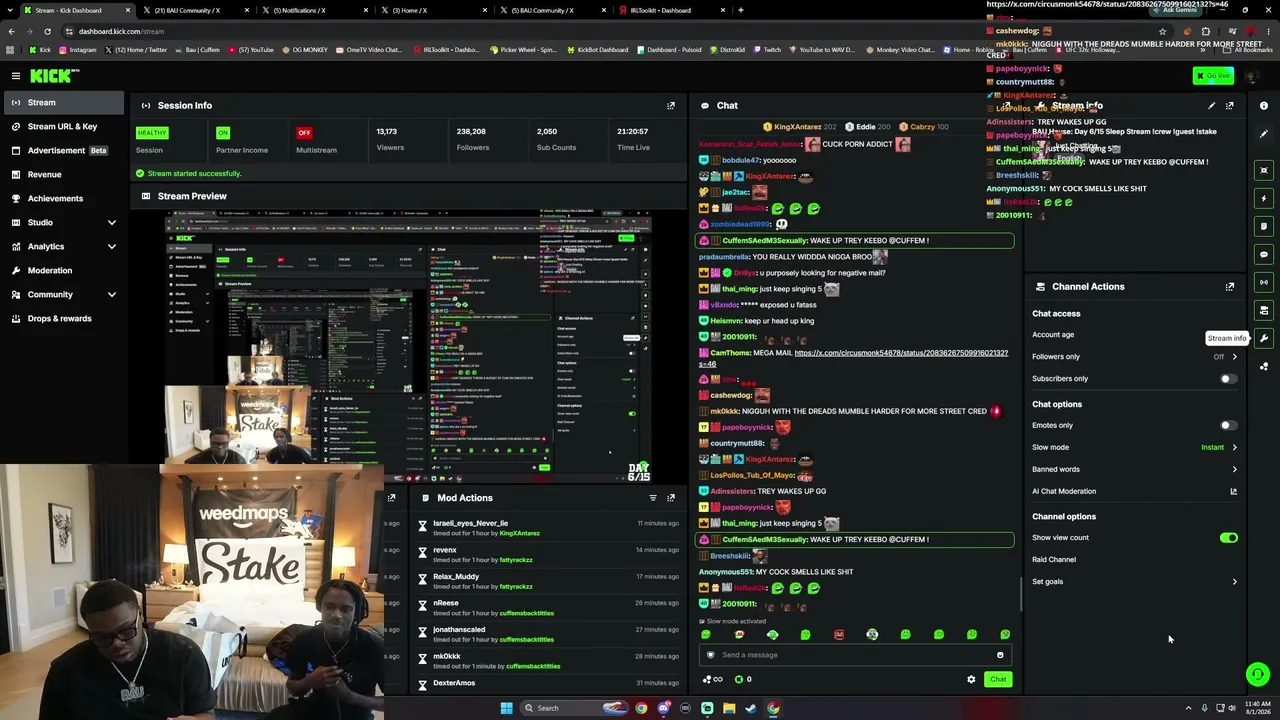1280x720 pixels.
Task: Pop out the Stream info panel
Action: (x=1230, y=105)
